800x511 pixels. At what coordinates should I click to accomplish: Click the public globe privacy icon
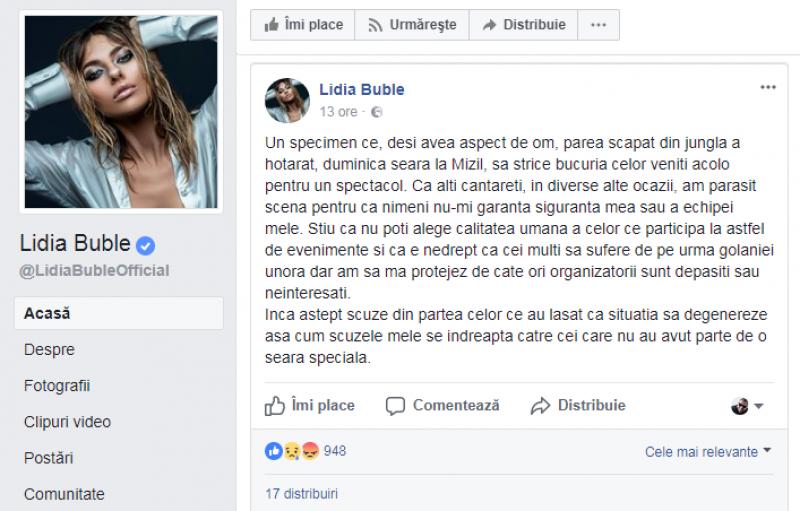[x=377, y=112]
